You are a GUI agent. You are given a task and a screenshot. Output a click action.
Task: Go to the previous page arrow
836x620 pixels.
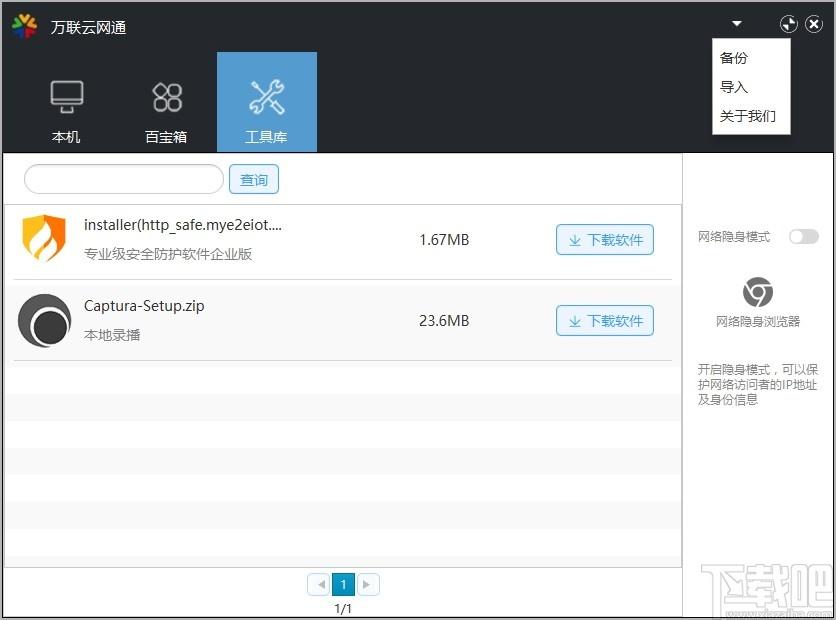click(x=319, y=584)
